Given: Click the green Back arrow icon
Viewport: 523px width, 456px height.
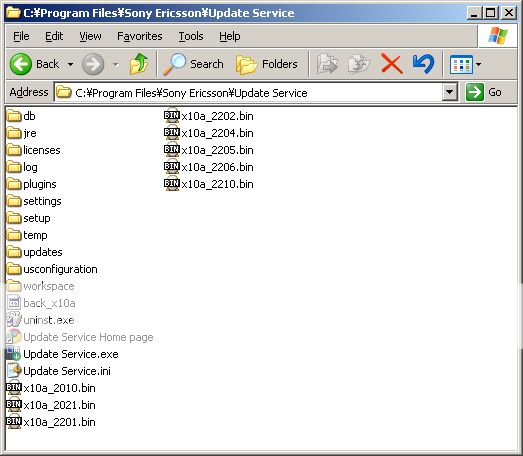Looking at the screenshot, I should click(x=21, y=64).
